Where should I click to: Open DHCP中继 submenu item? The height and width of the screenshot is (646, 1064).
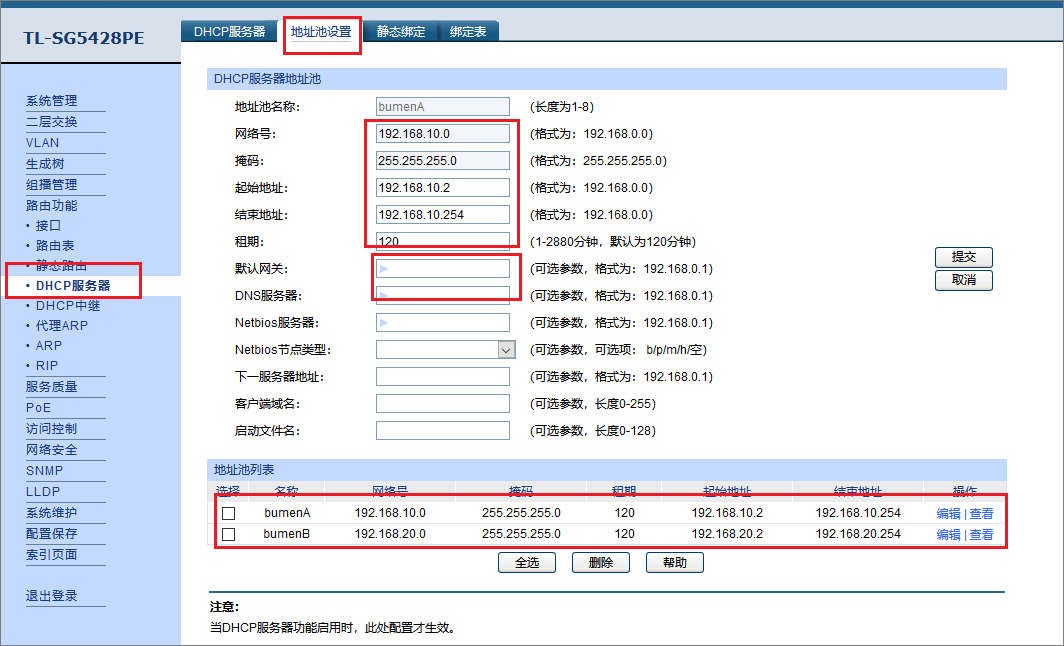[x=68, y=306]
